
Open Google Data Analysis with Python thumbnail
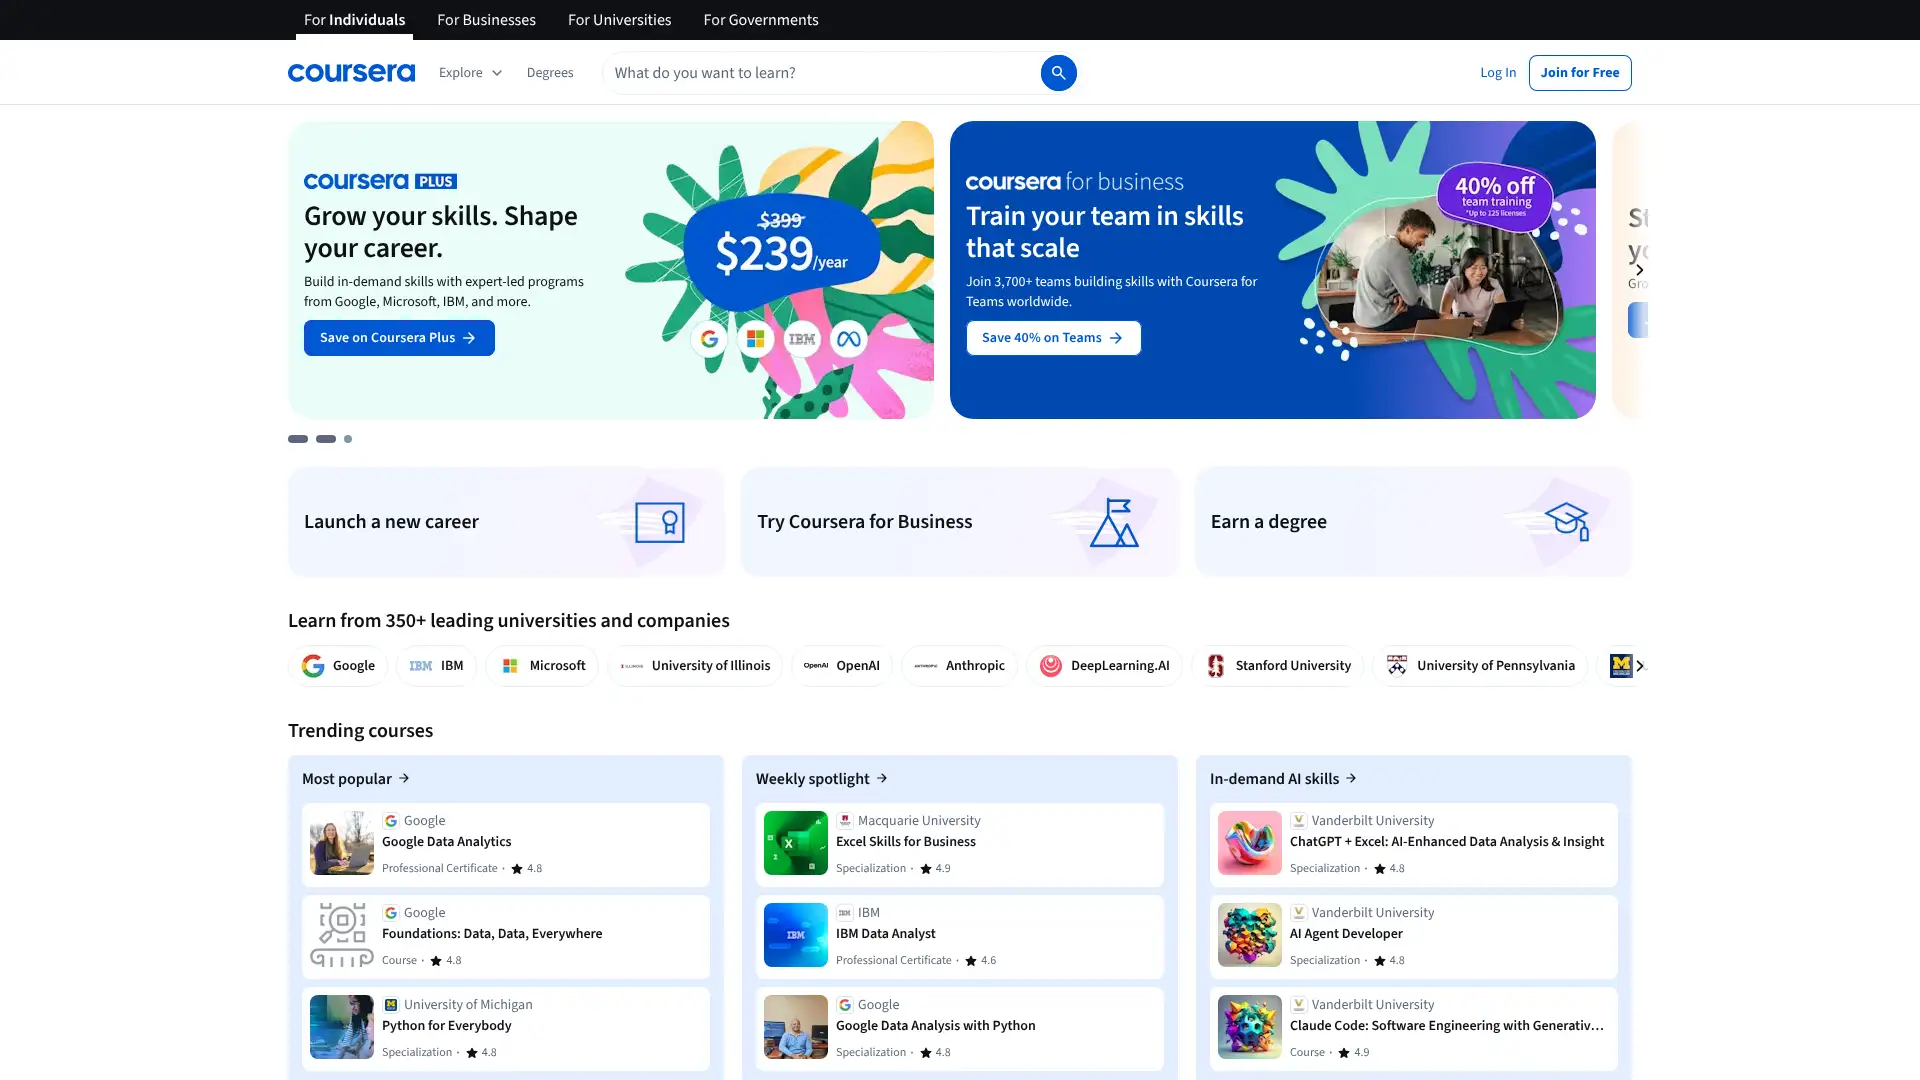796,1027
